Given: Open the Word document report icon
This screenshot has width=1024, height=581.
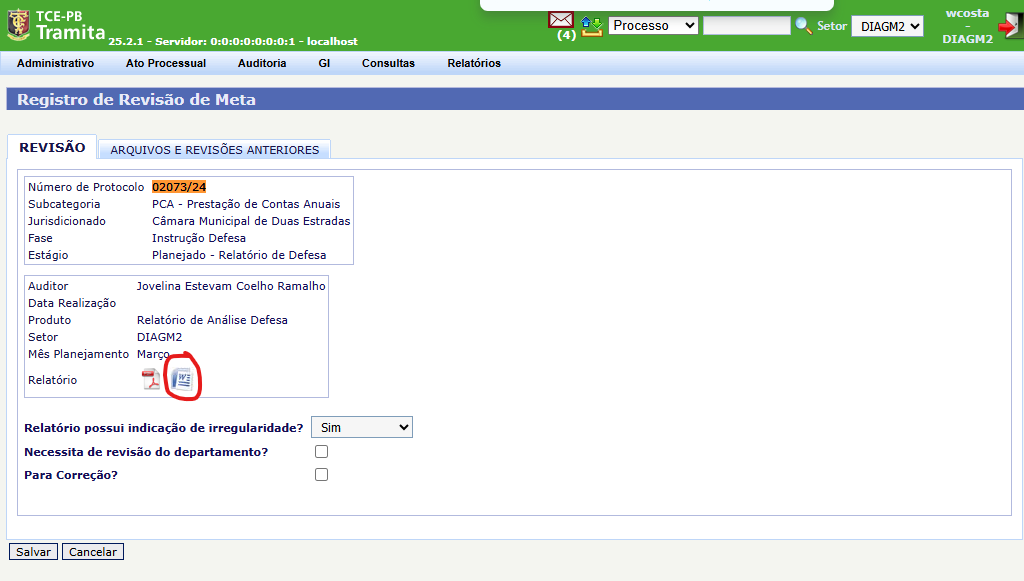Looking at the screenshot, I should tap(182, 379).
